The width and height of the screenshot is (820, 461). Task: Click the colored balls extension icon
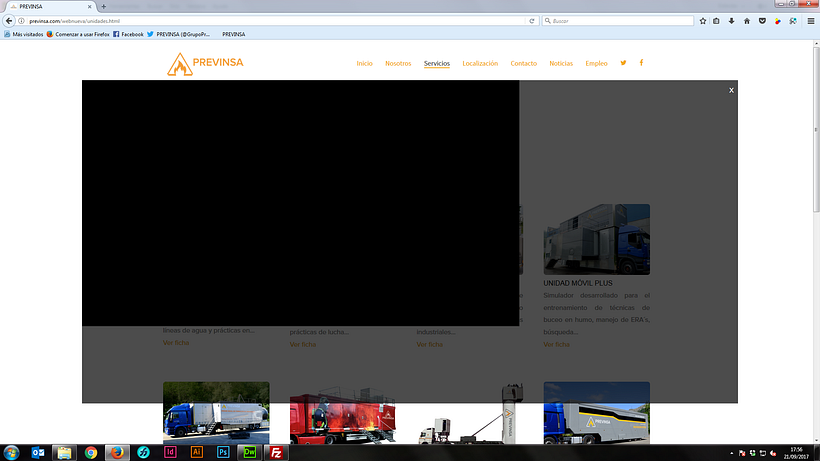778,21
